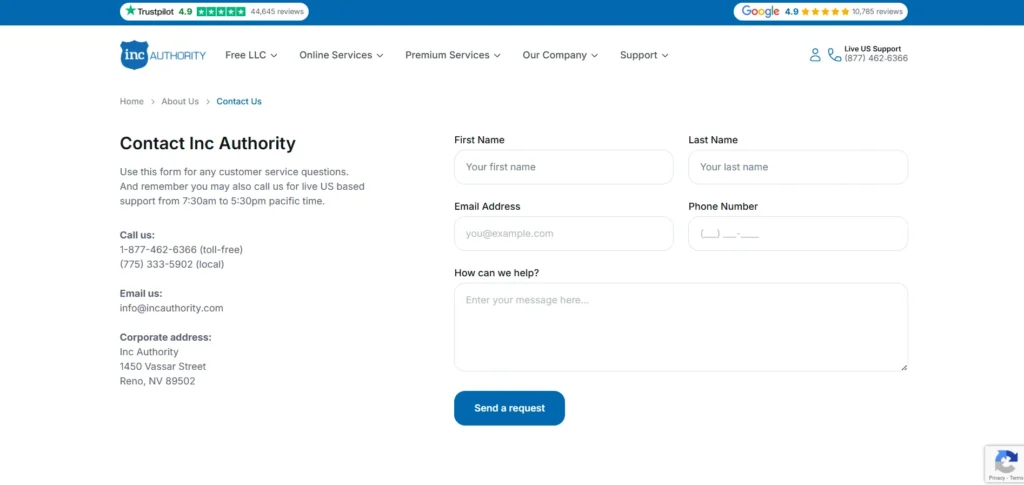Viewport: 1024px width, 485px height.
Task: Open the Our Company menu
Action: (x=560, y=55)
